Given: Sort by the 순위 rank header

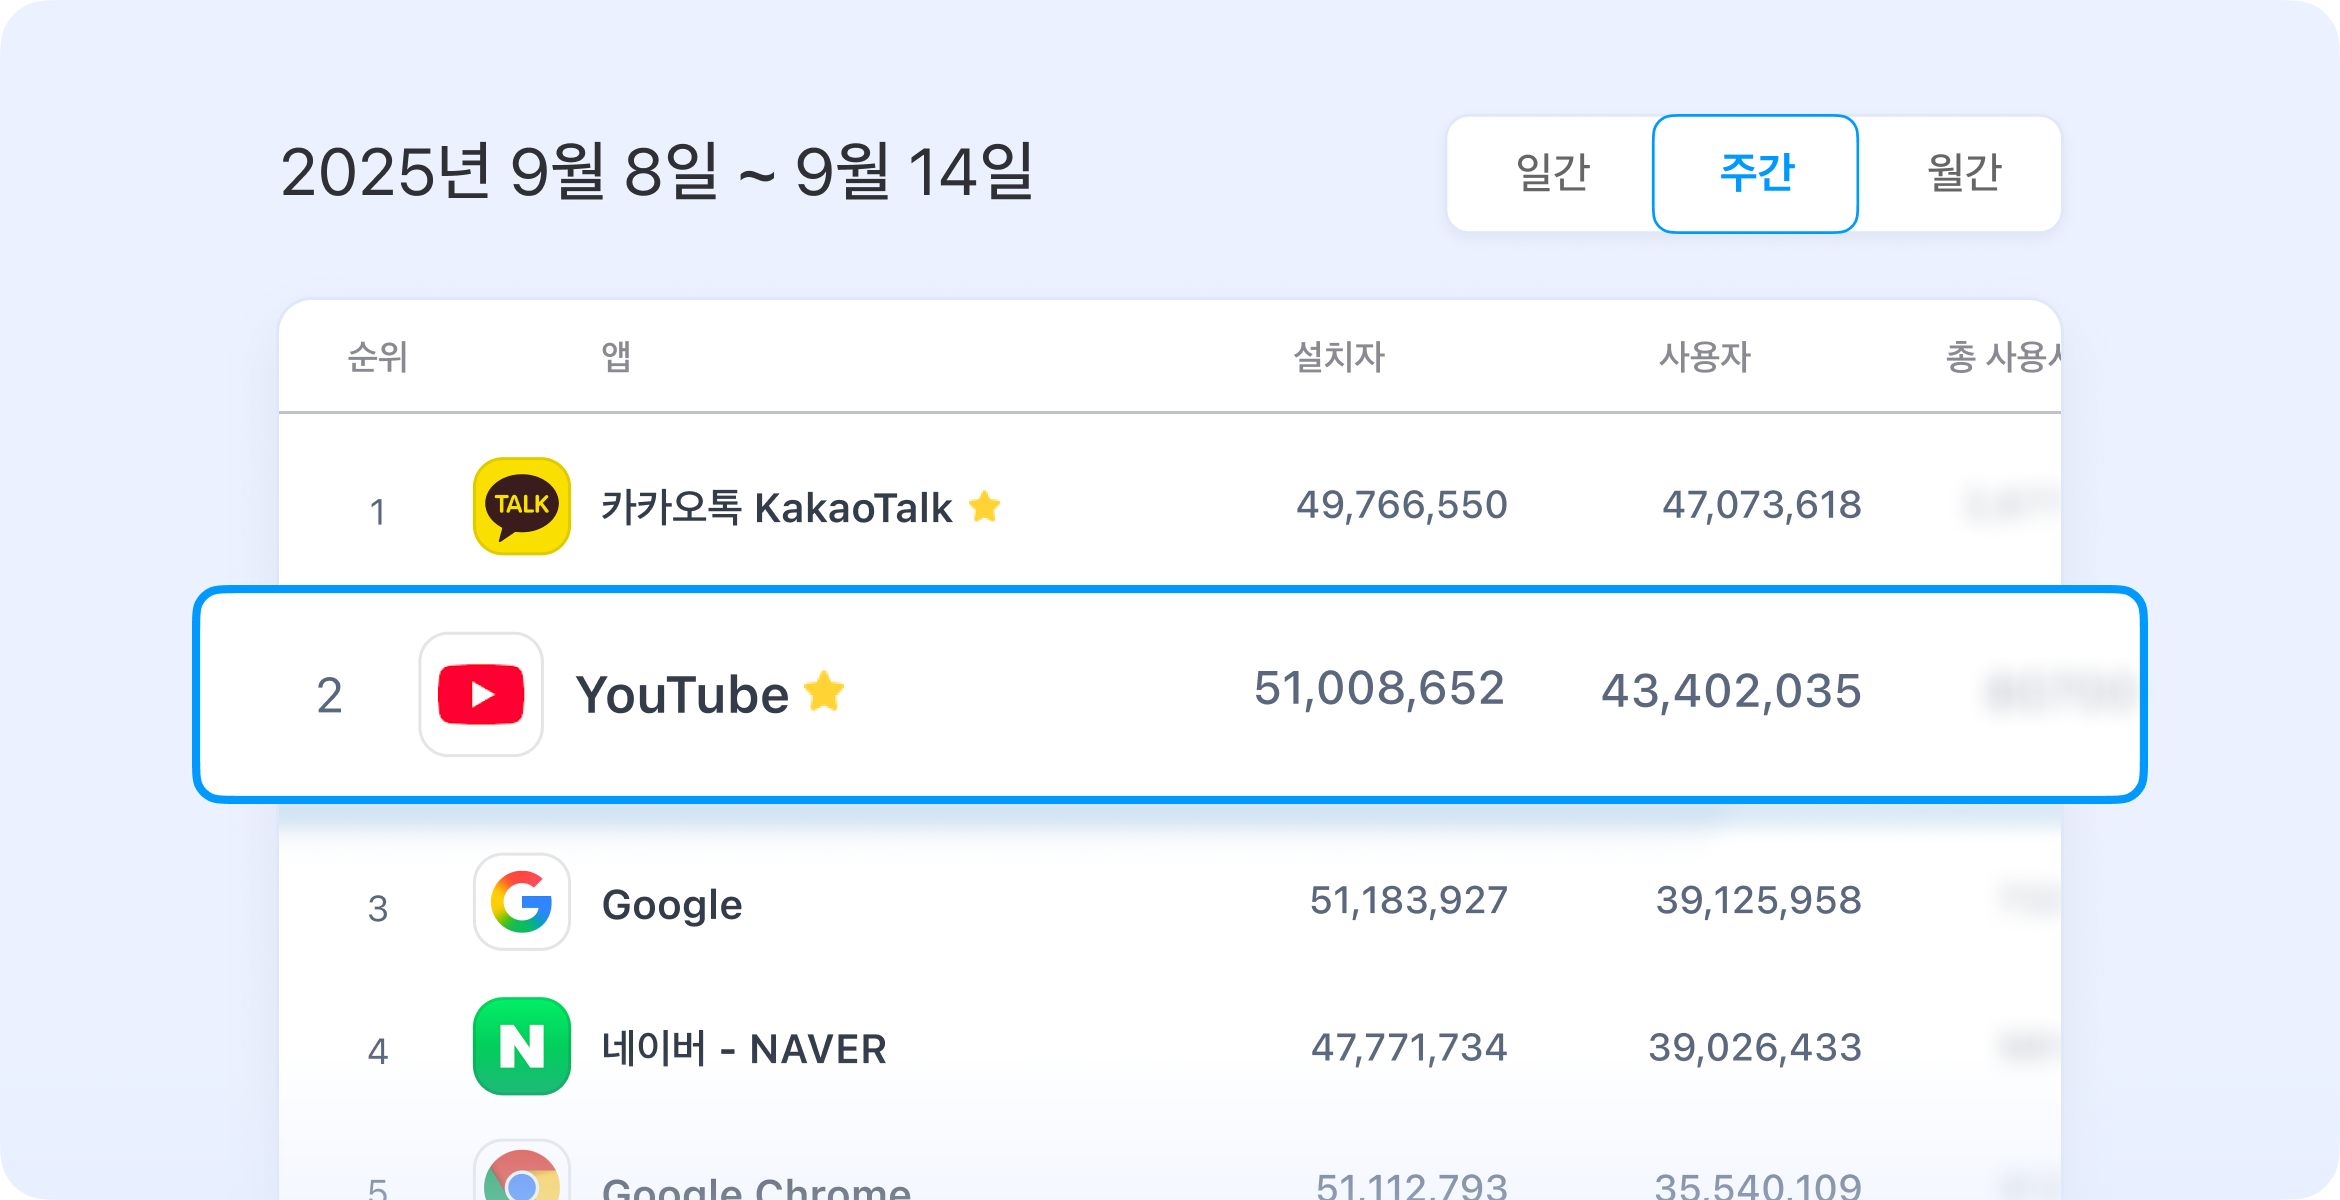Looking at the screenshot, I should 377,357.
